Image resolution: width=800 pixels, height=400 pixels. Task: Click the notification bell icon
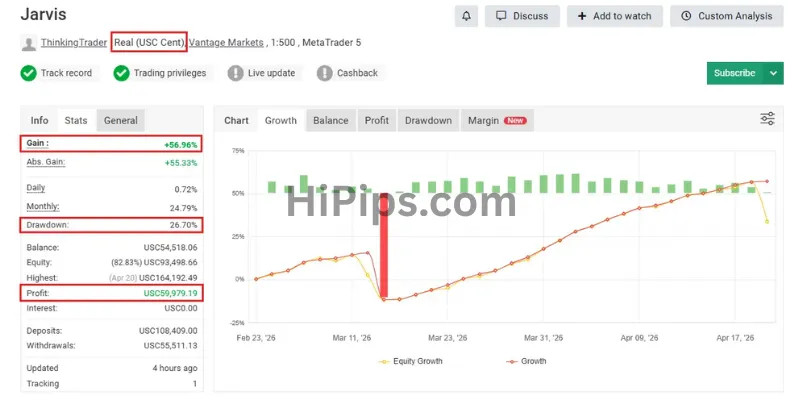tap(466, 16)
